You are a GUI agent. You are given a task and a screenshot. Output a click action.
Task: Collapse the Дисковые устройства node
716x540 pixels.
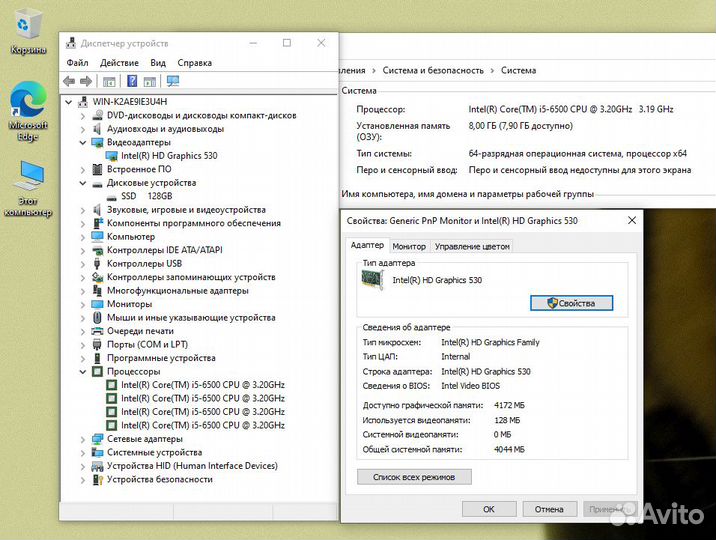point(83,183)
